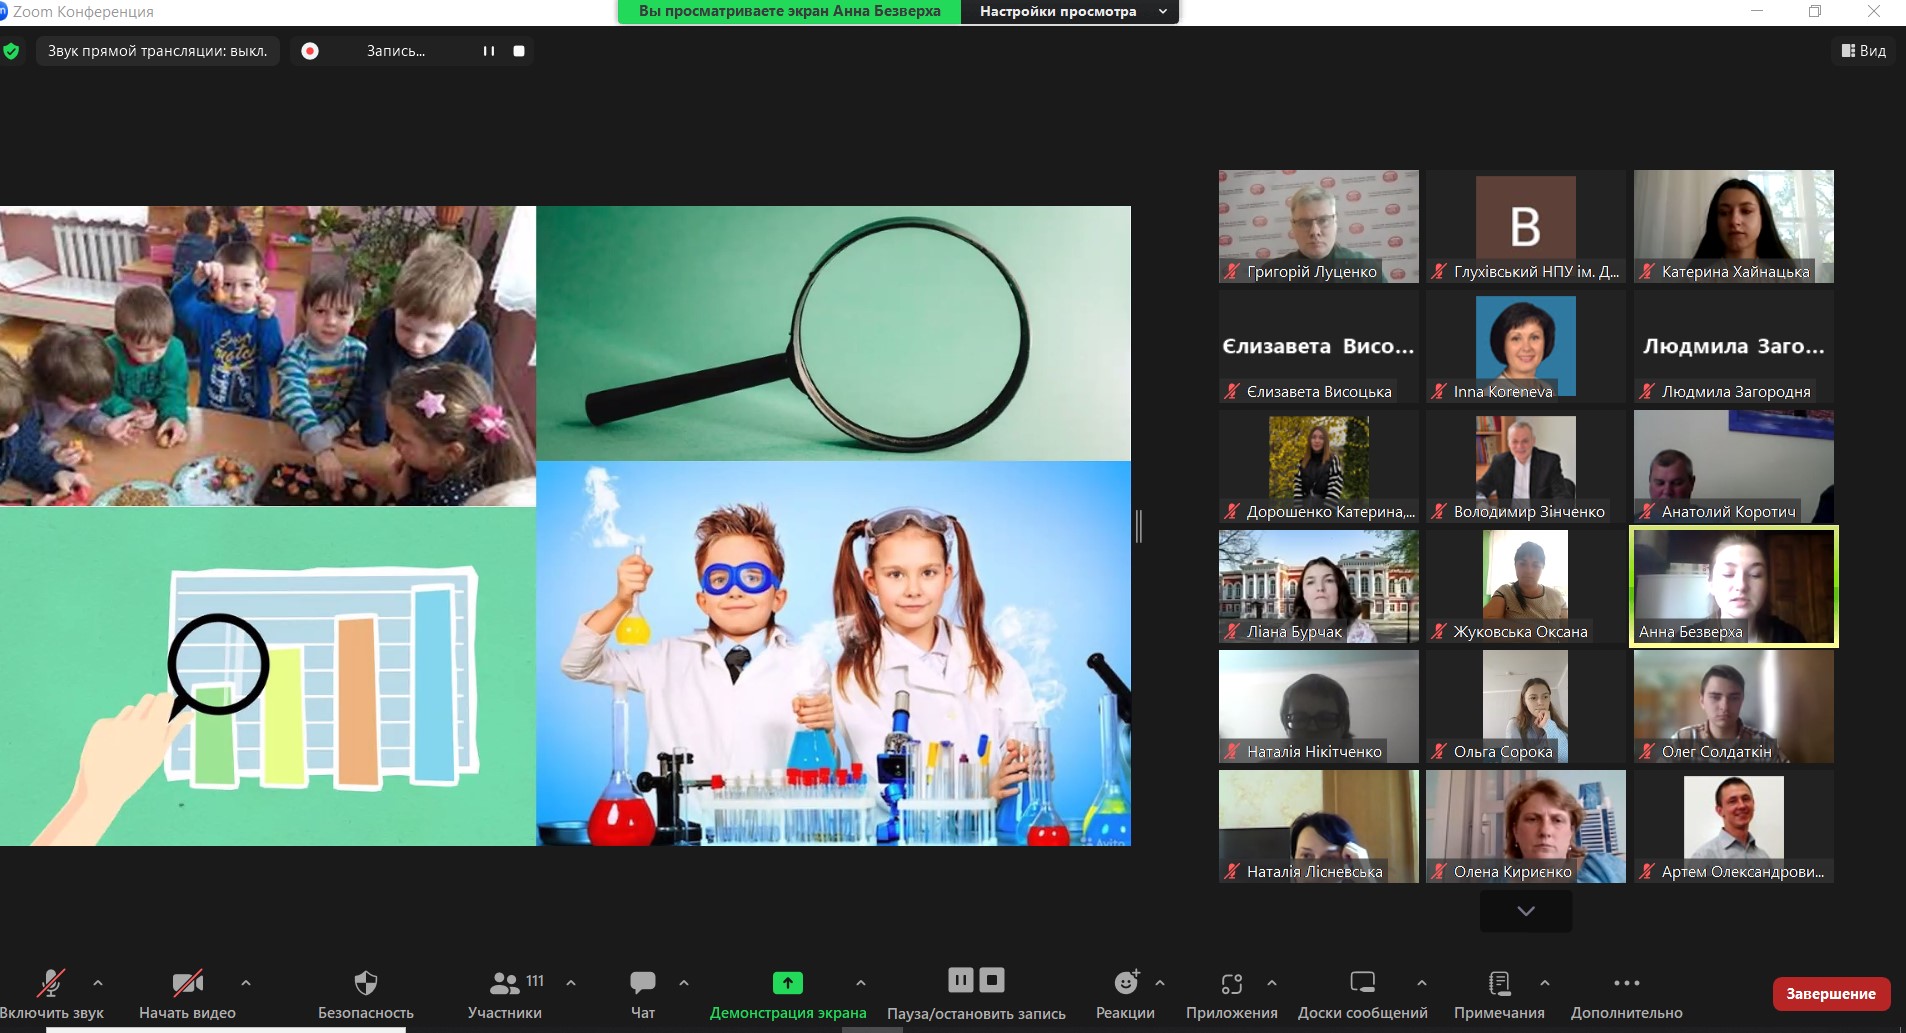The image size is (1906, 1033).
Task: Click the muted mic icon on Ольга Сорока
Action: [1439, 751]
